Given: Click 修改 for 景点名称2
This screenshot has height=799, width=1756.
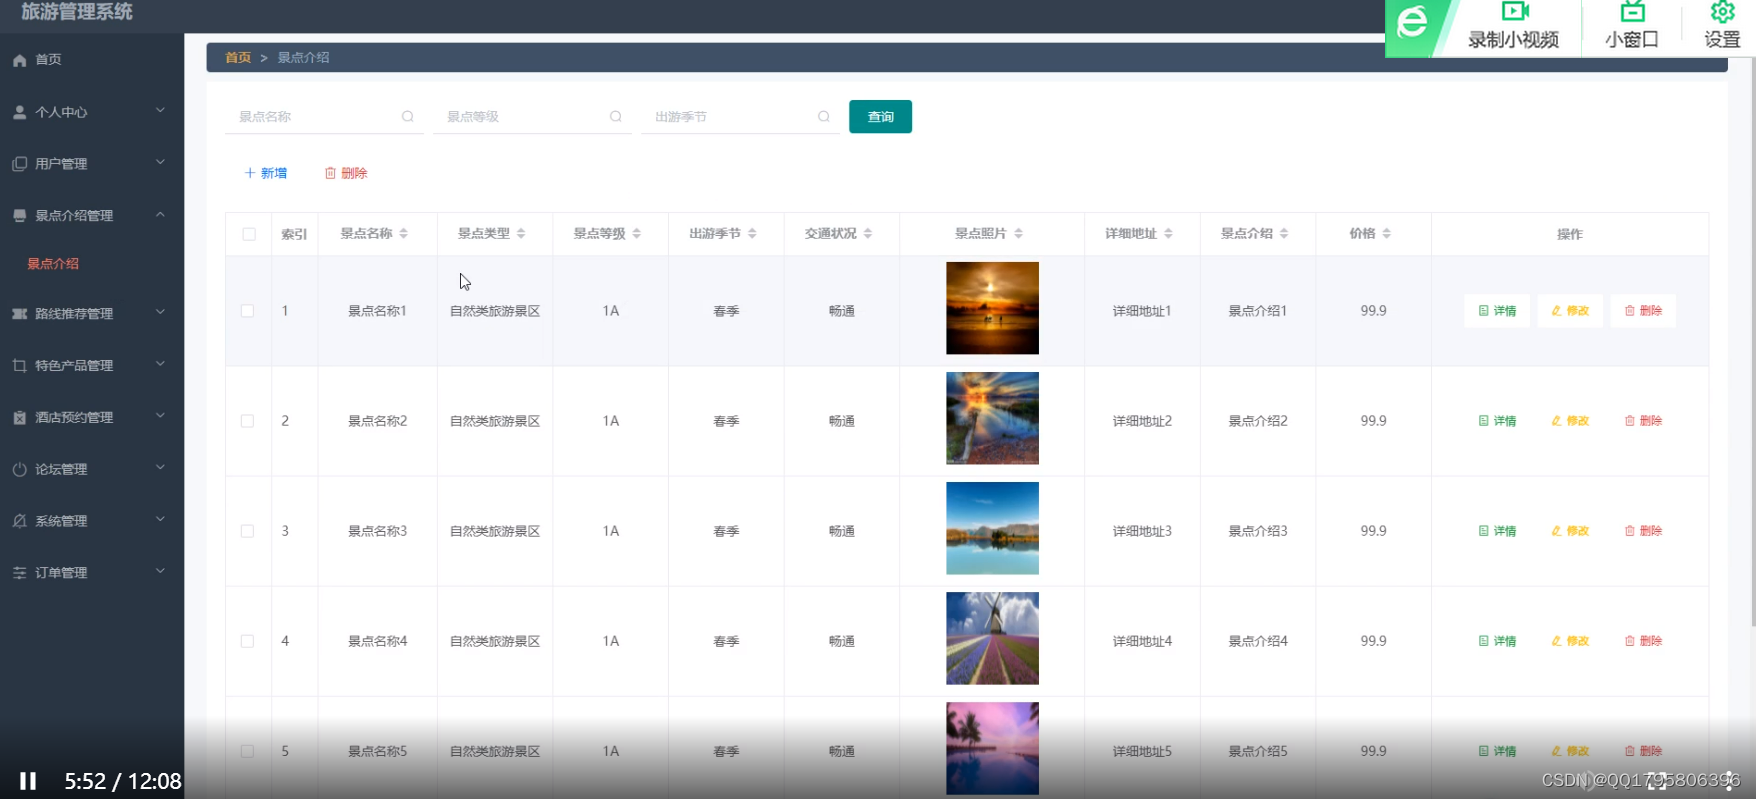Looking at the screenshot, I should pyautogui.click(x=1570, y=421).
